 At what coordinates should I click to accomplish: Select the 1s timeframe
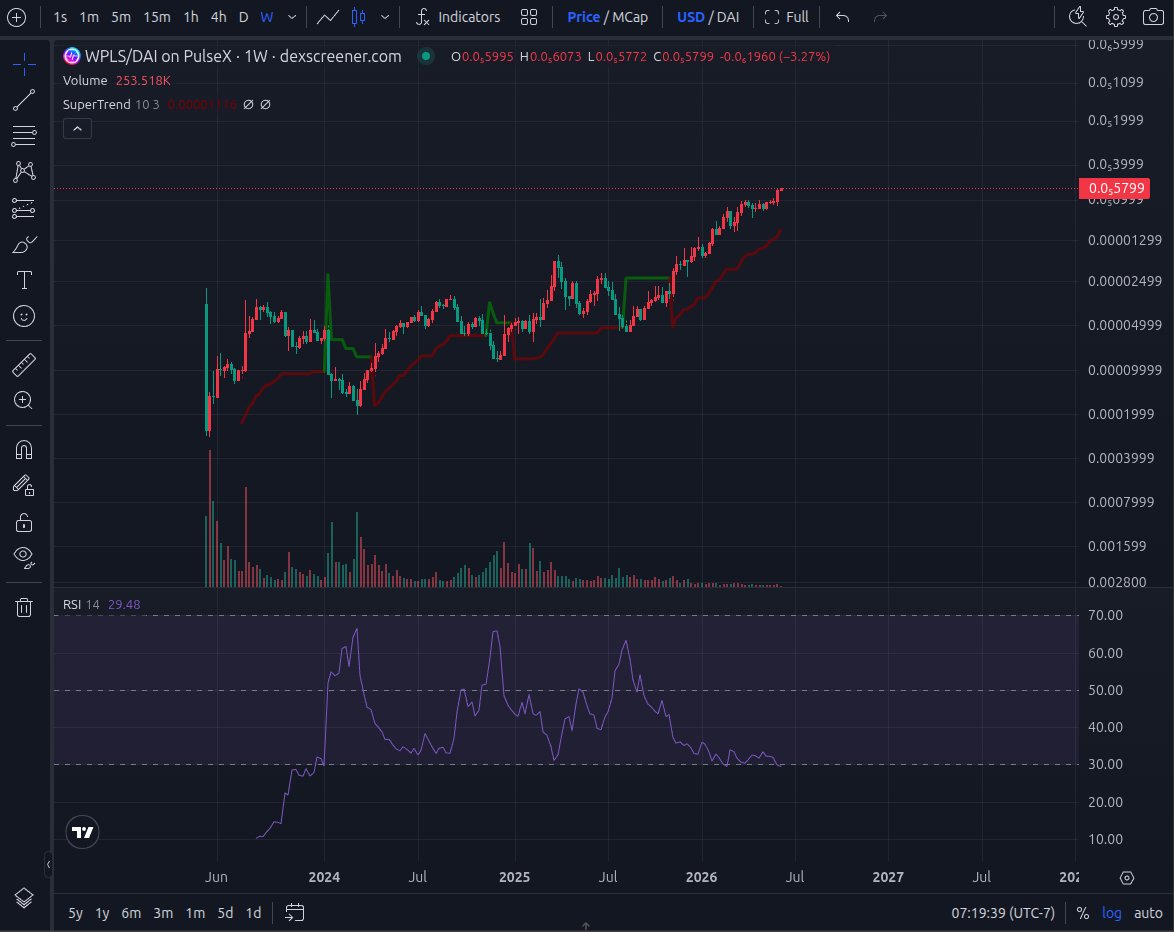[60, 16]
